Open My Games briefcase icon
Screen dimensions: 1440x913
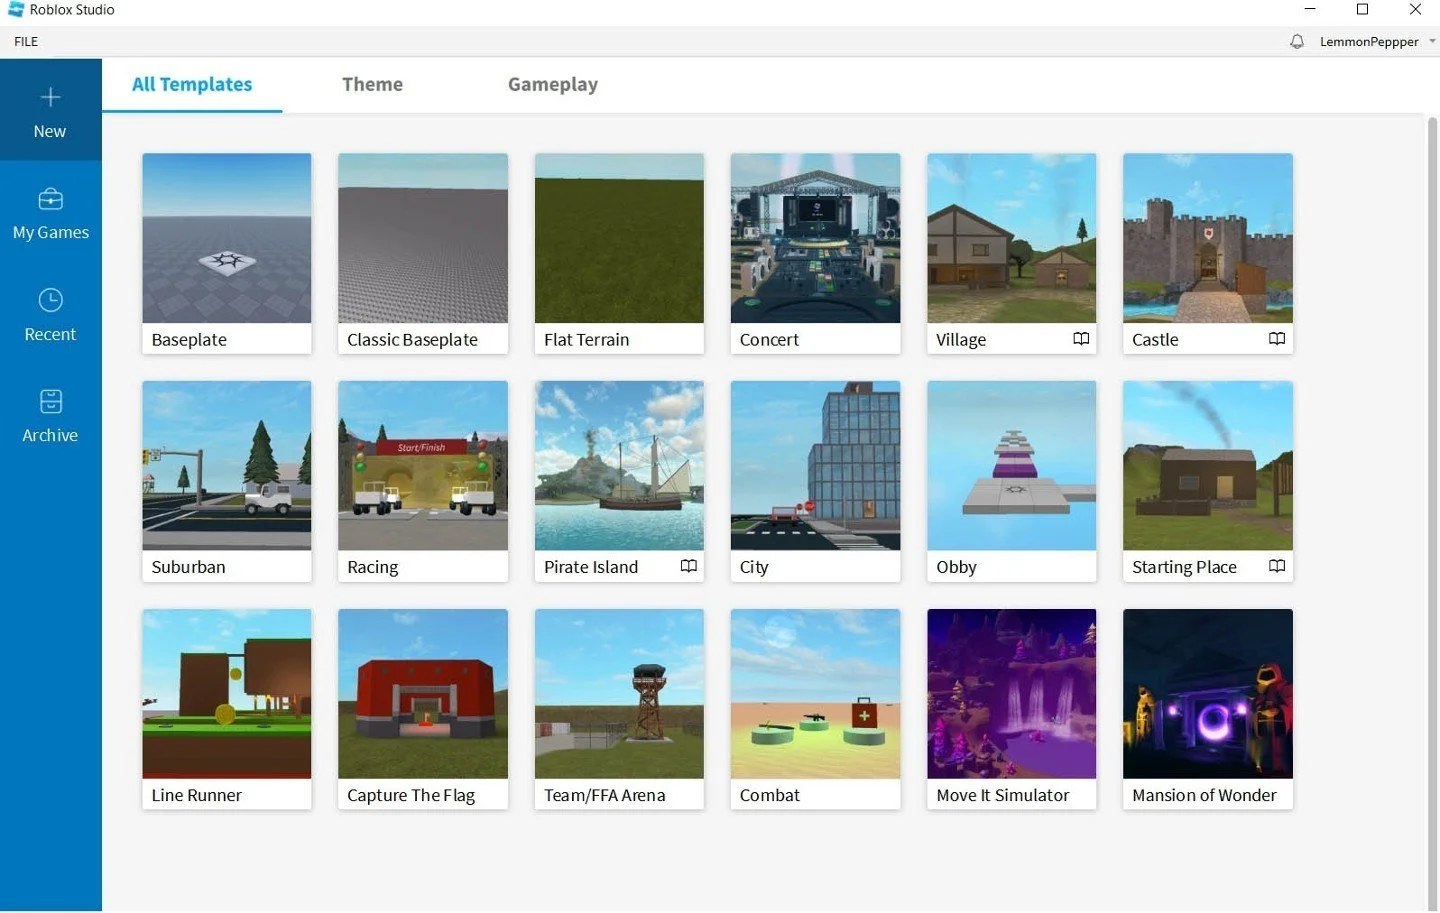click(x=50, y=199)
